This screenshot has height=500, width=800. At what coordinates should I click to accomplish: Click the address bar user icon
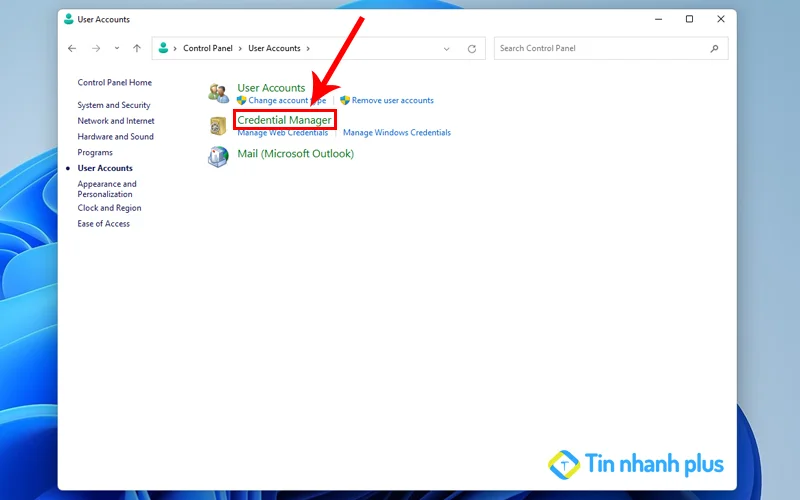coord(163,48)
